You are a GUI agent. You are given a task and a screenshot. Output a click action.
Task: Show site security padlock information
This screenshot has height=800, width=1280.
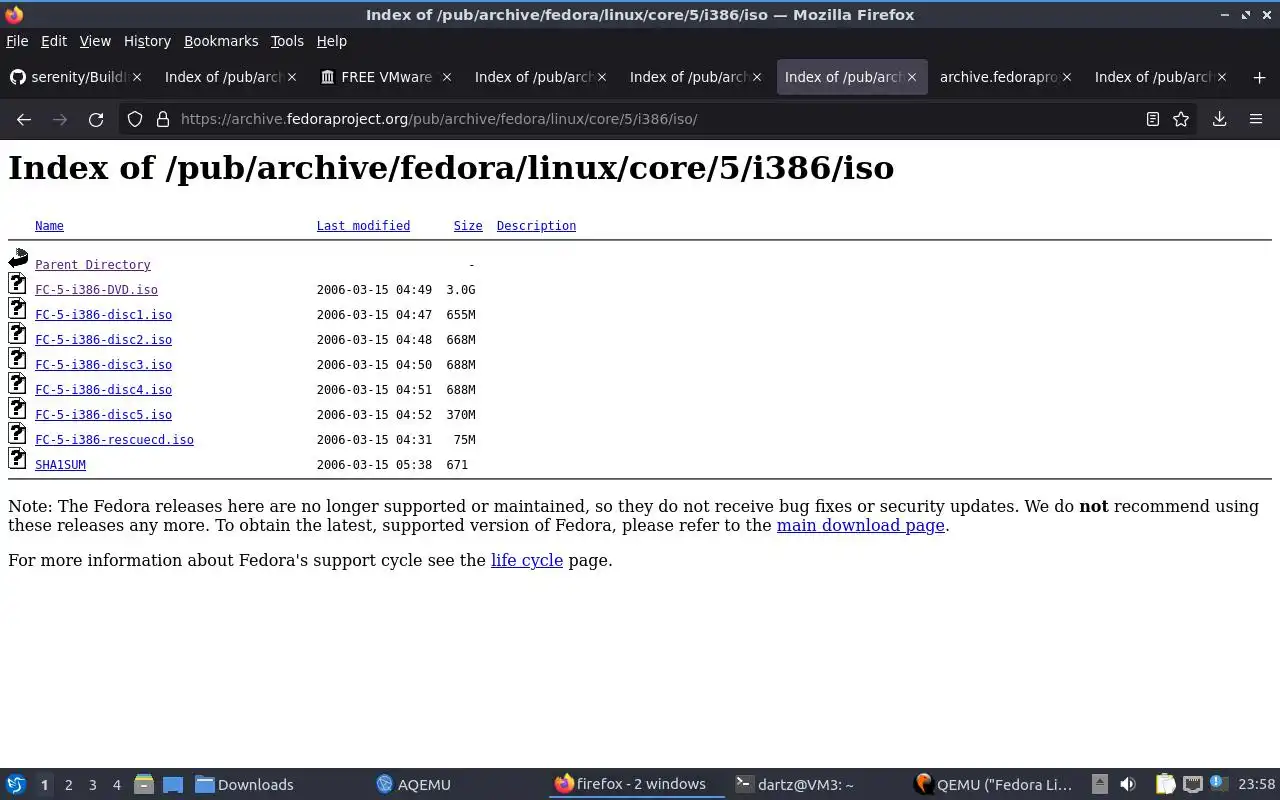[x=163, y=119]
